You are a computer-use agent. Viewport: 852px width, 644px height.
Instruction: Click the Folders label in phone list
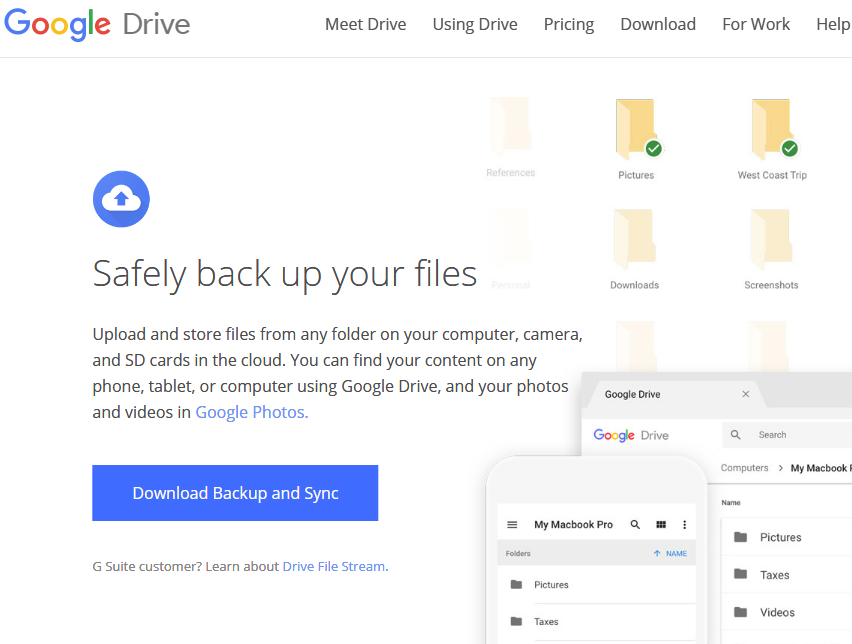click(518, 553)
